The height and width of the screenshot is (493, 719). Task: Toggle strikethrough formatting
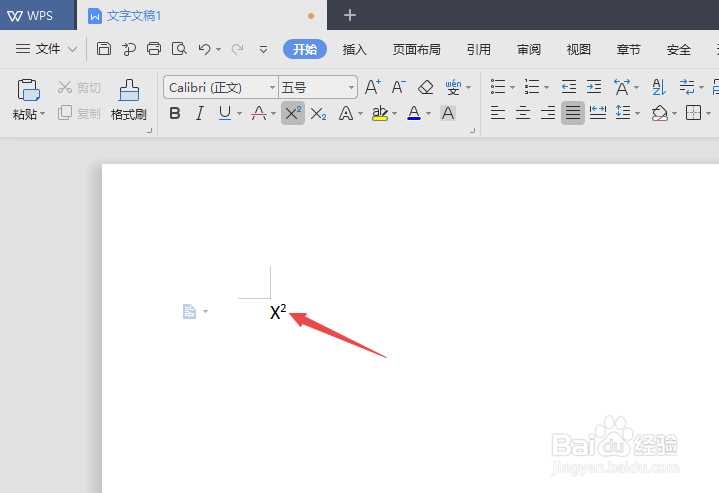pos(259,113)
